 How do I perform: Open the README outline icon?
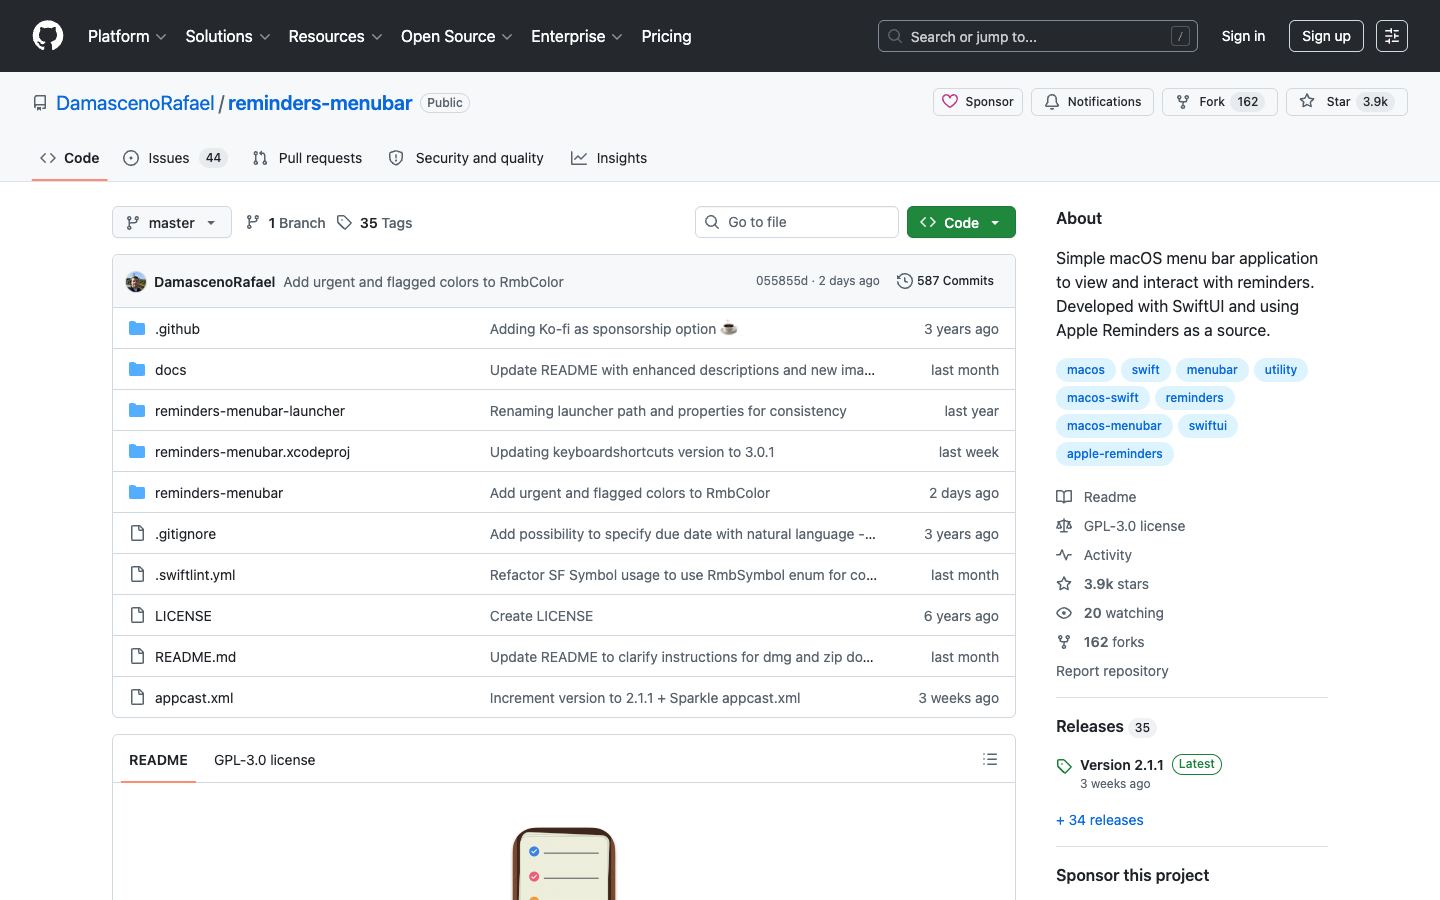click(990, 759)
